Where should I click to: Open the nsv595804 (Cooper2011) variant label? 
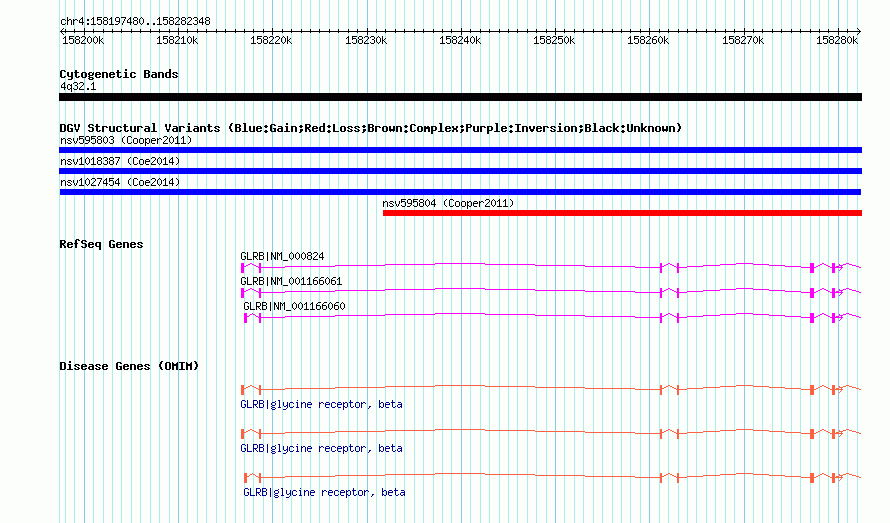click(x=448, y=203)
